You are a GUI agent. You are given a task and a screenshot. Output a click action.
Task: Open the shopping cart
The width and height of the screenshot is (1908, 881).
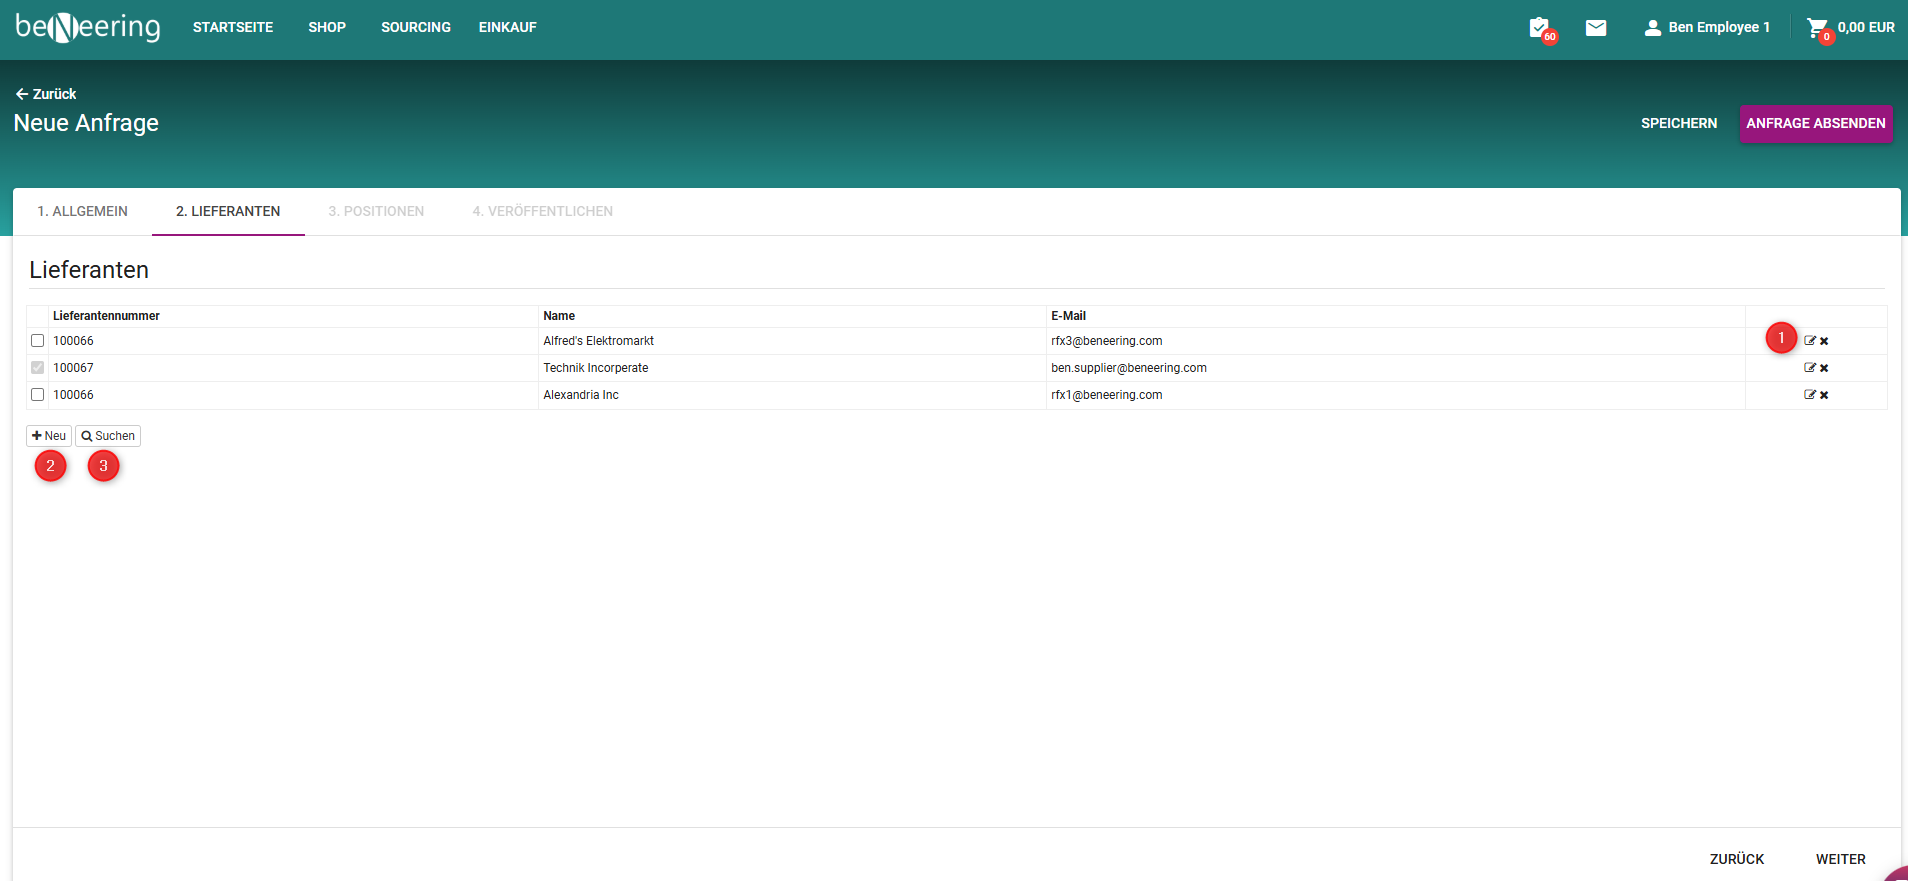[x=1817, y=28]
